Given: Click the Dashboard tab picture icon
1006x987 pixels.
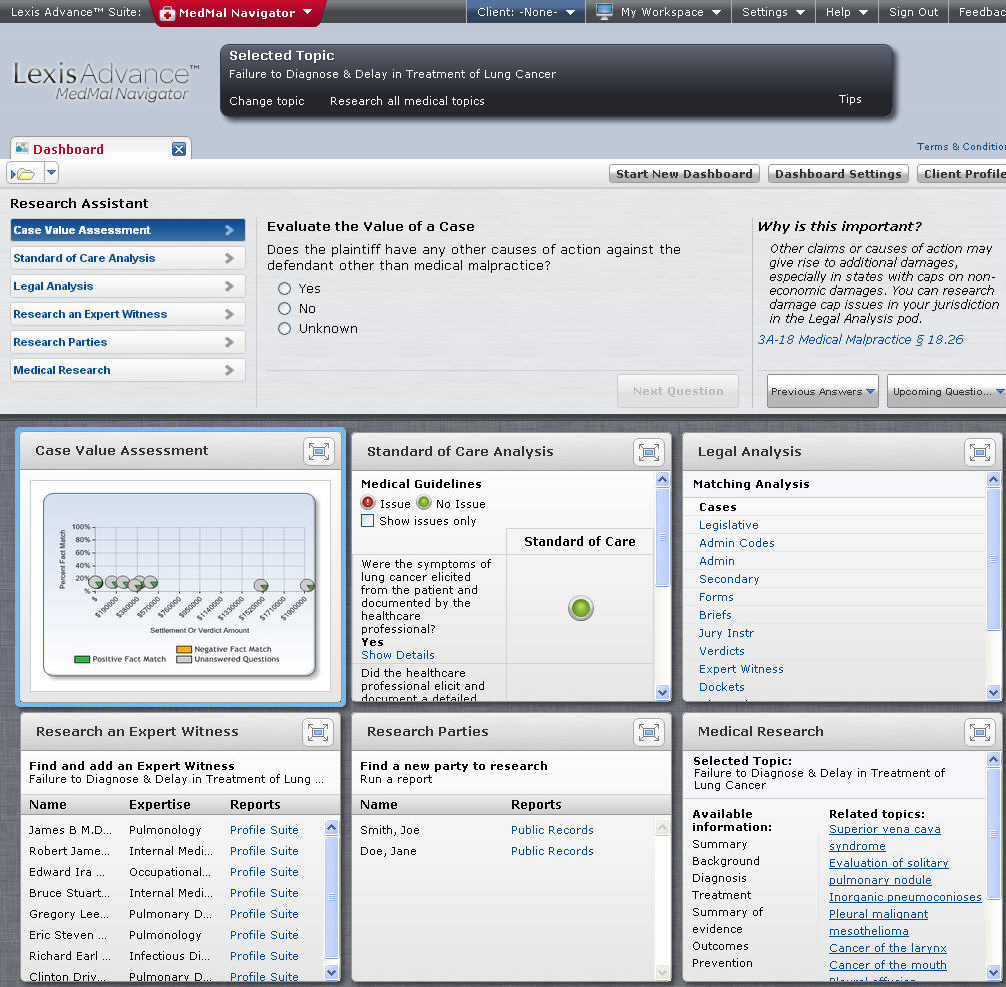Looking at the screenshot, I should (x=22, y=148).
